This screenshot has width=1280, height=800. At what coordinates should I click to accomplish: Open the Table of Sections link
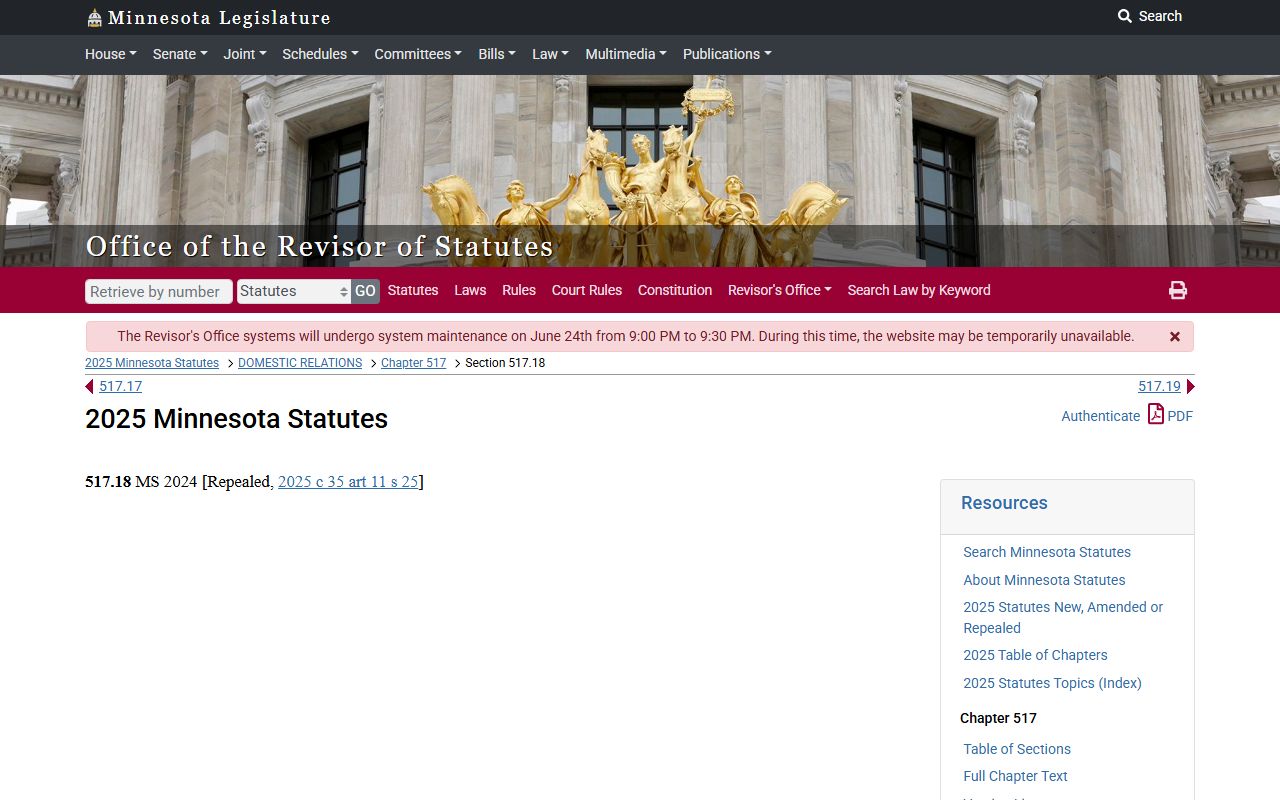tap(1017, 749)
